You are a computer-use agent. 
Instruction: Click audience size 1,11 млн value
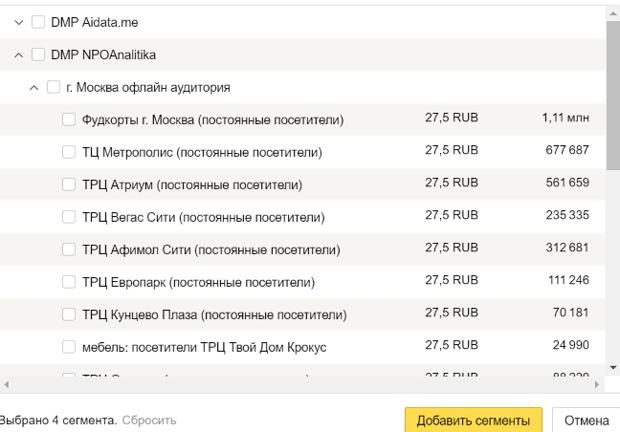point(565,117)
